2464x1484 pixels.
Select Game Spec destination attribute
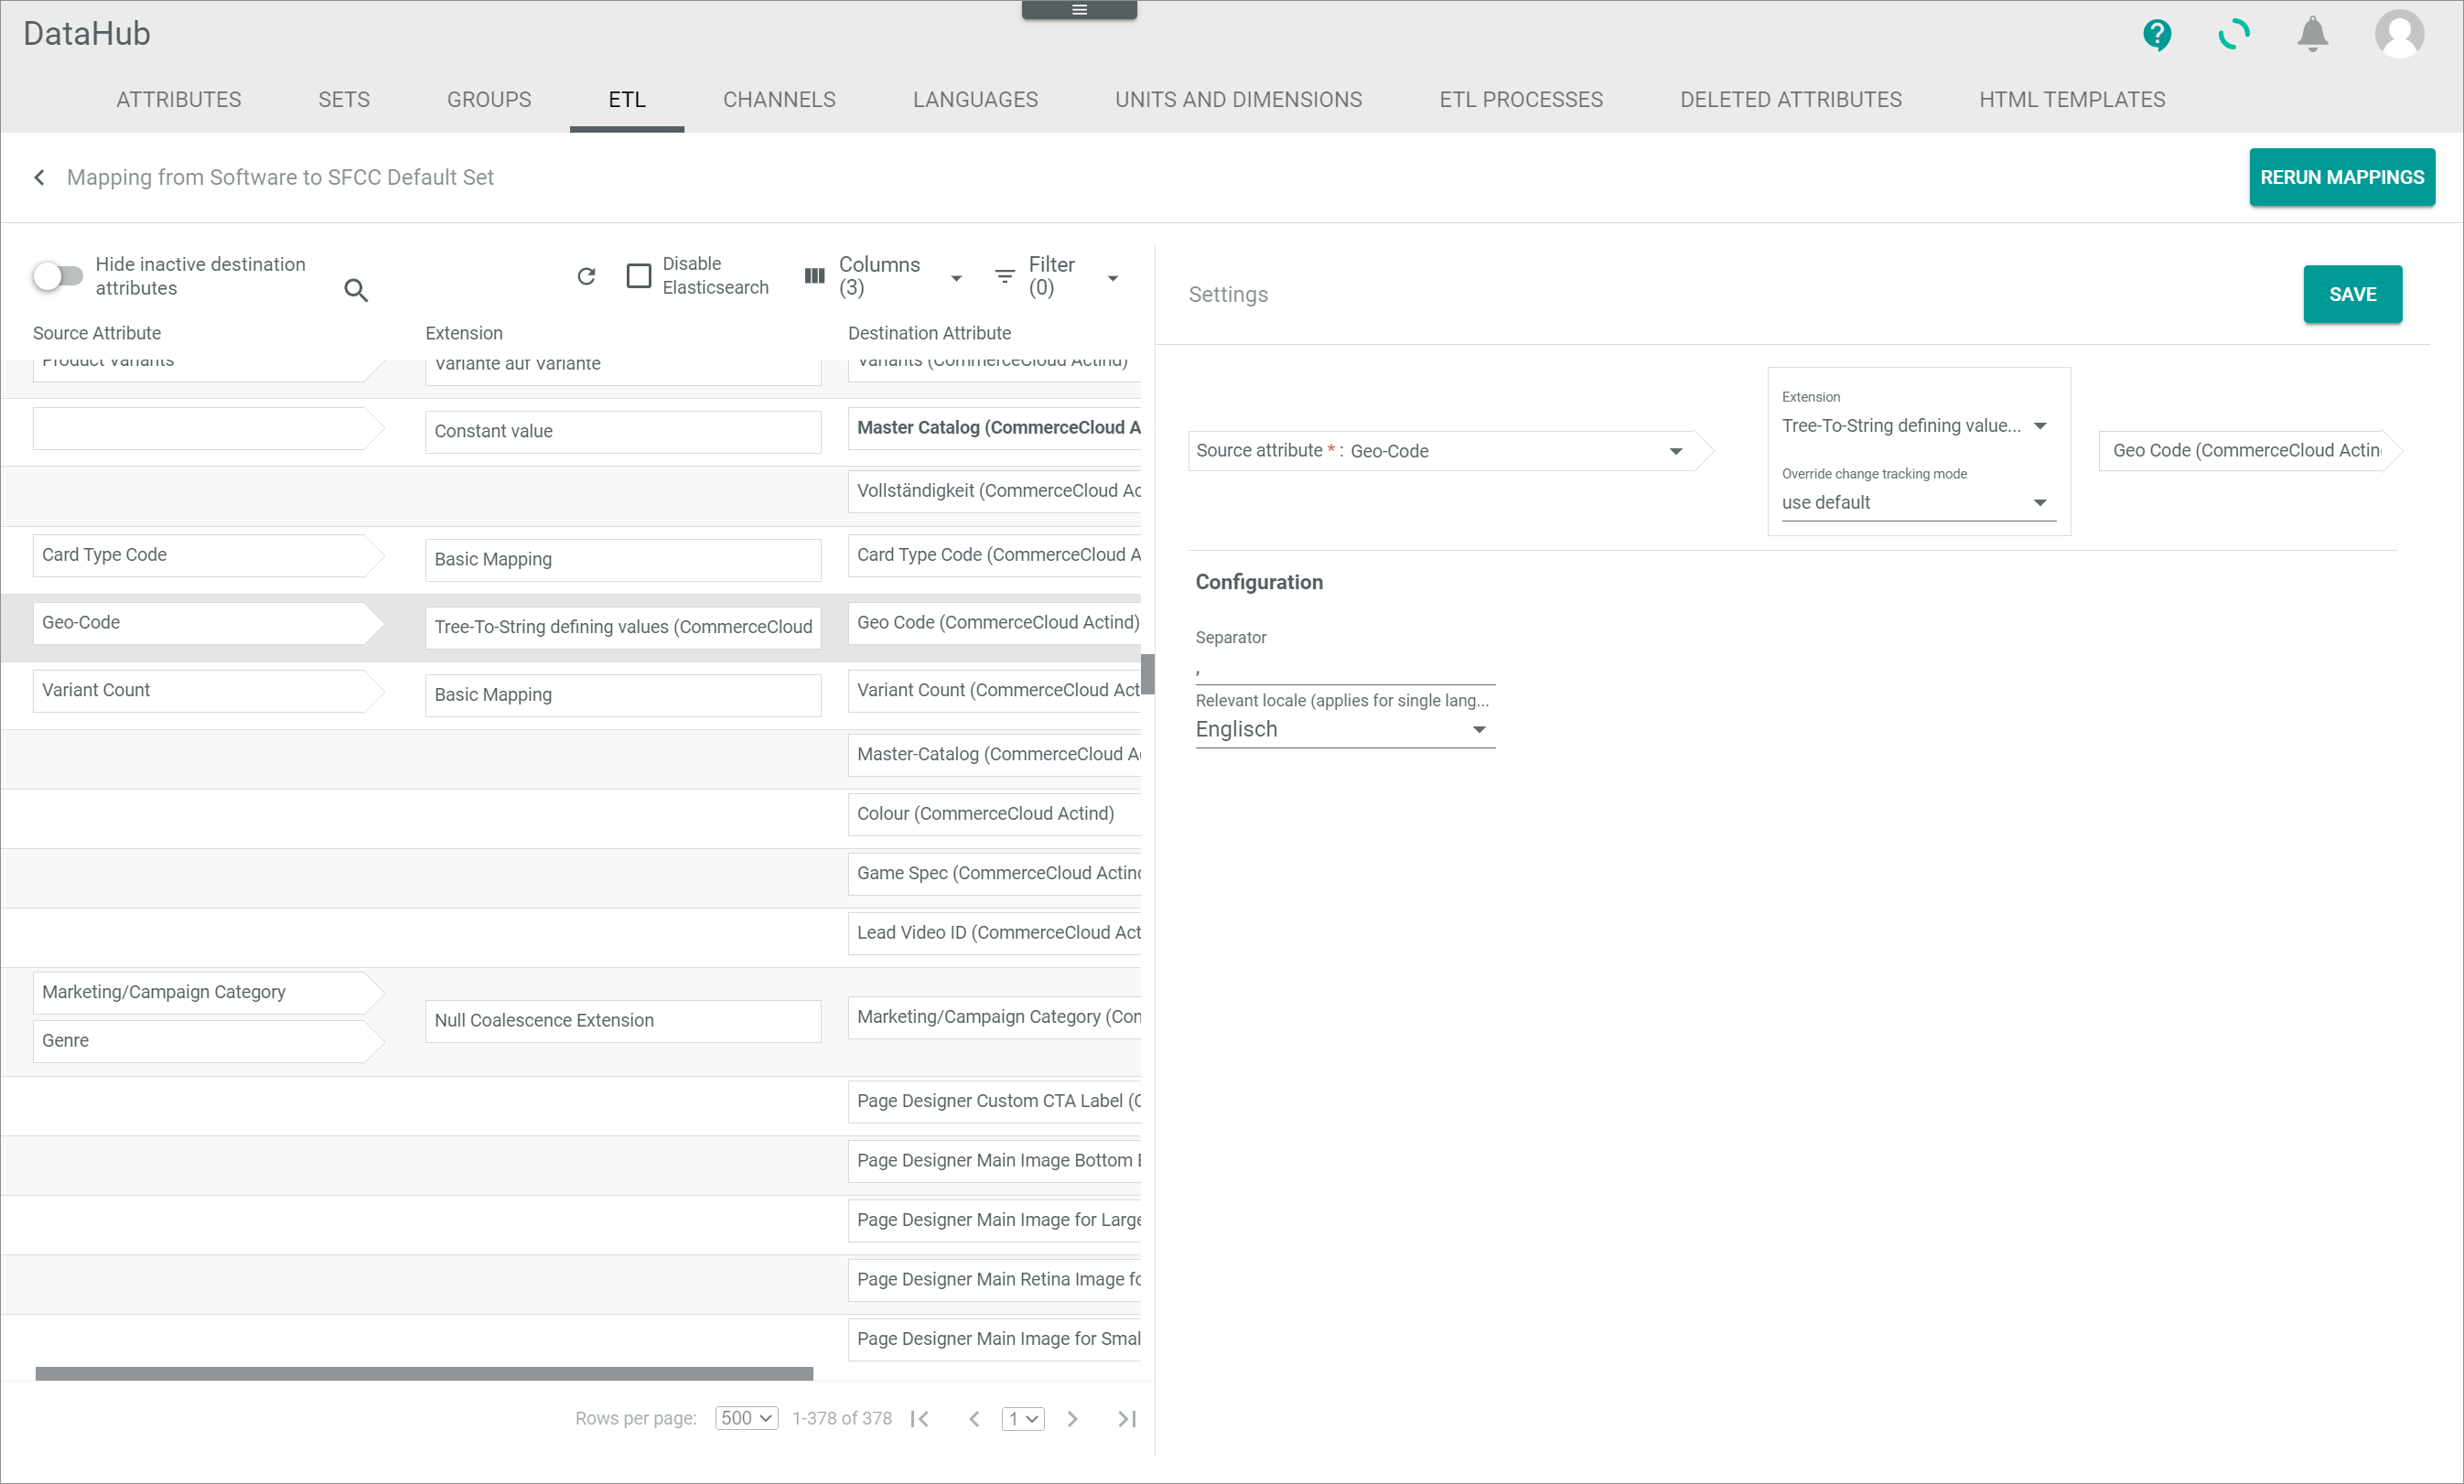995,874
